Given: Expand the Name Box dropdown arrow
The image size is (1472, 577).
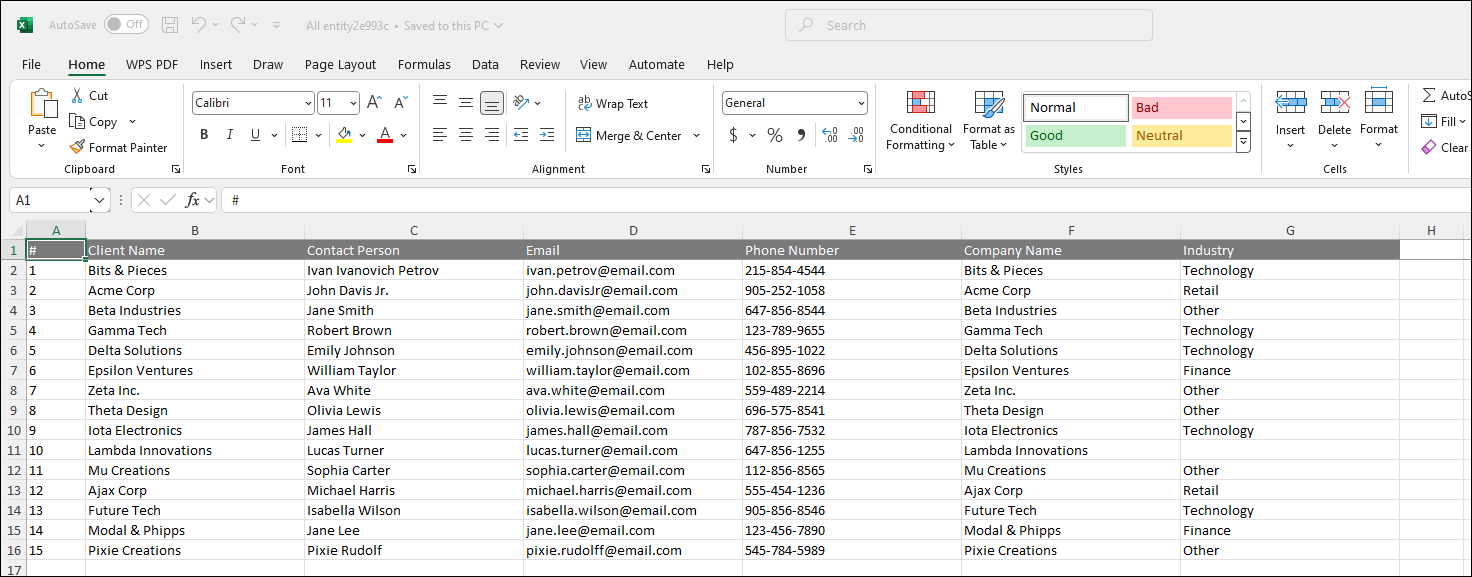Looking at the screenshot, I should point(99,200).
